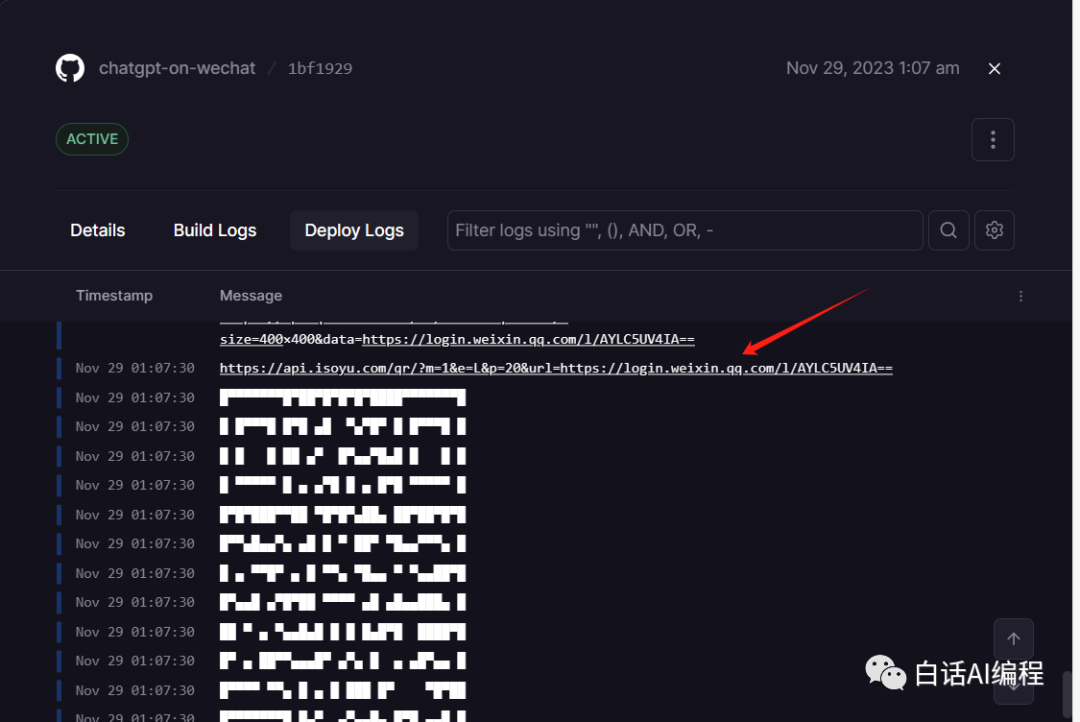The width and height of the screenshot is (1080, 722).
Task: Open the size=400x400 weixin login link
Action: pos(457,339)
